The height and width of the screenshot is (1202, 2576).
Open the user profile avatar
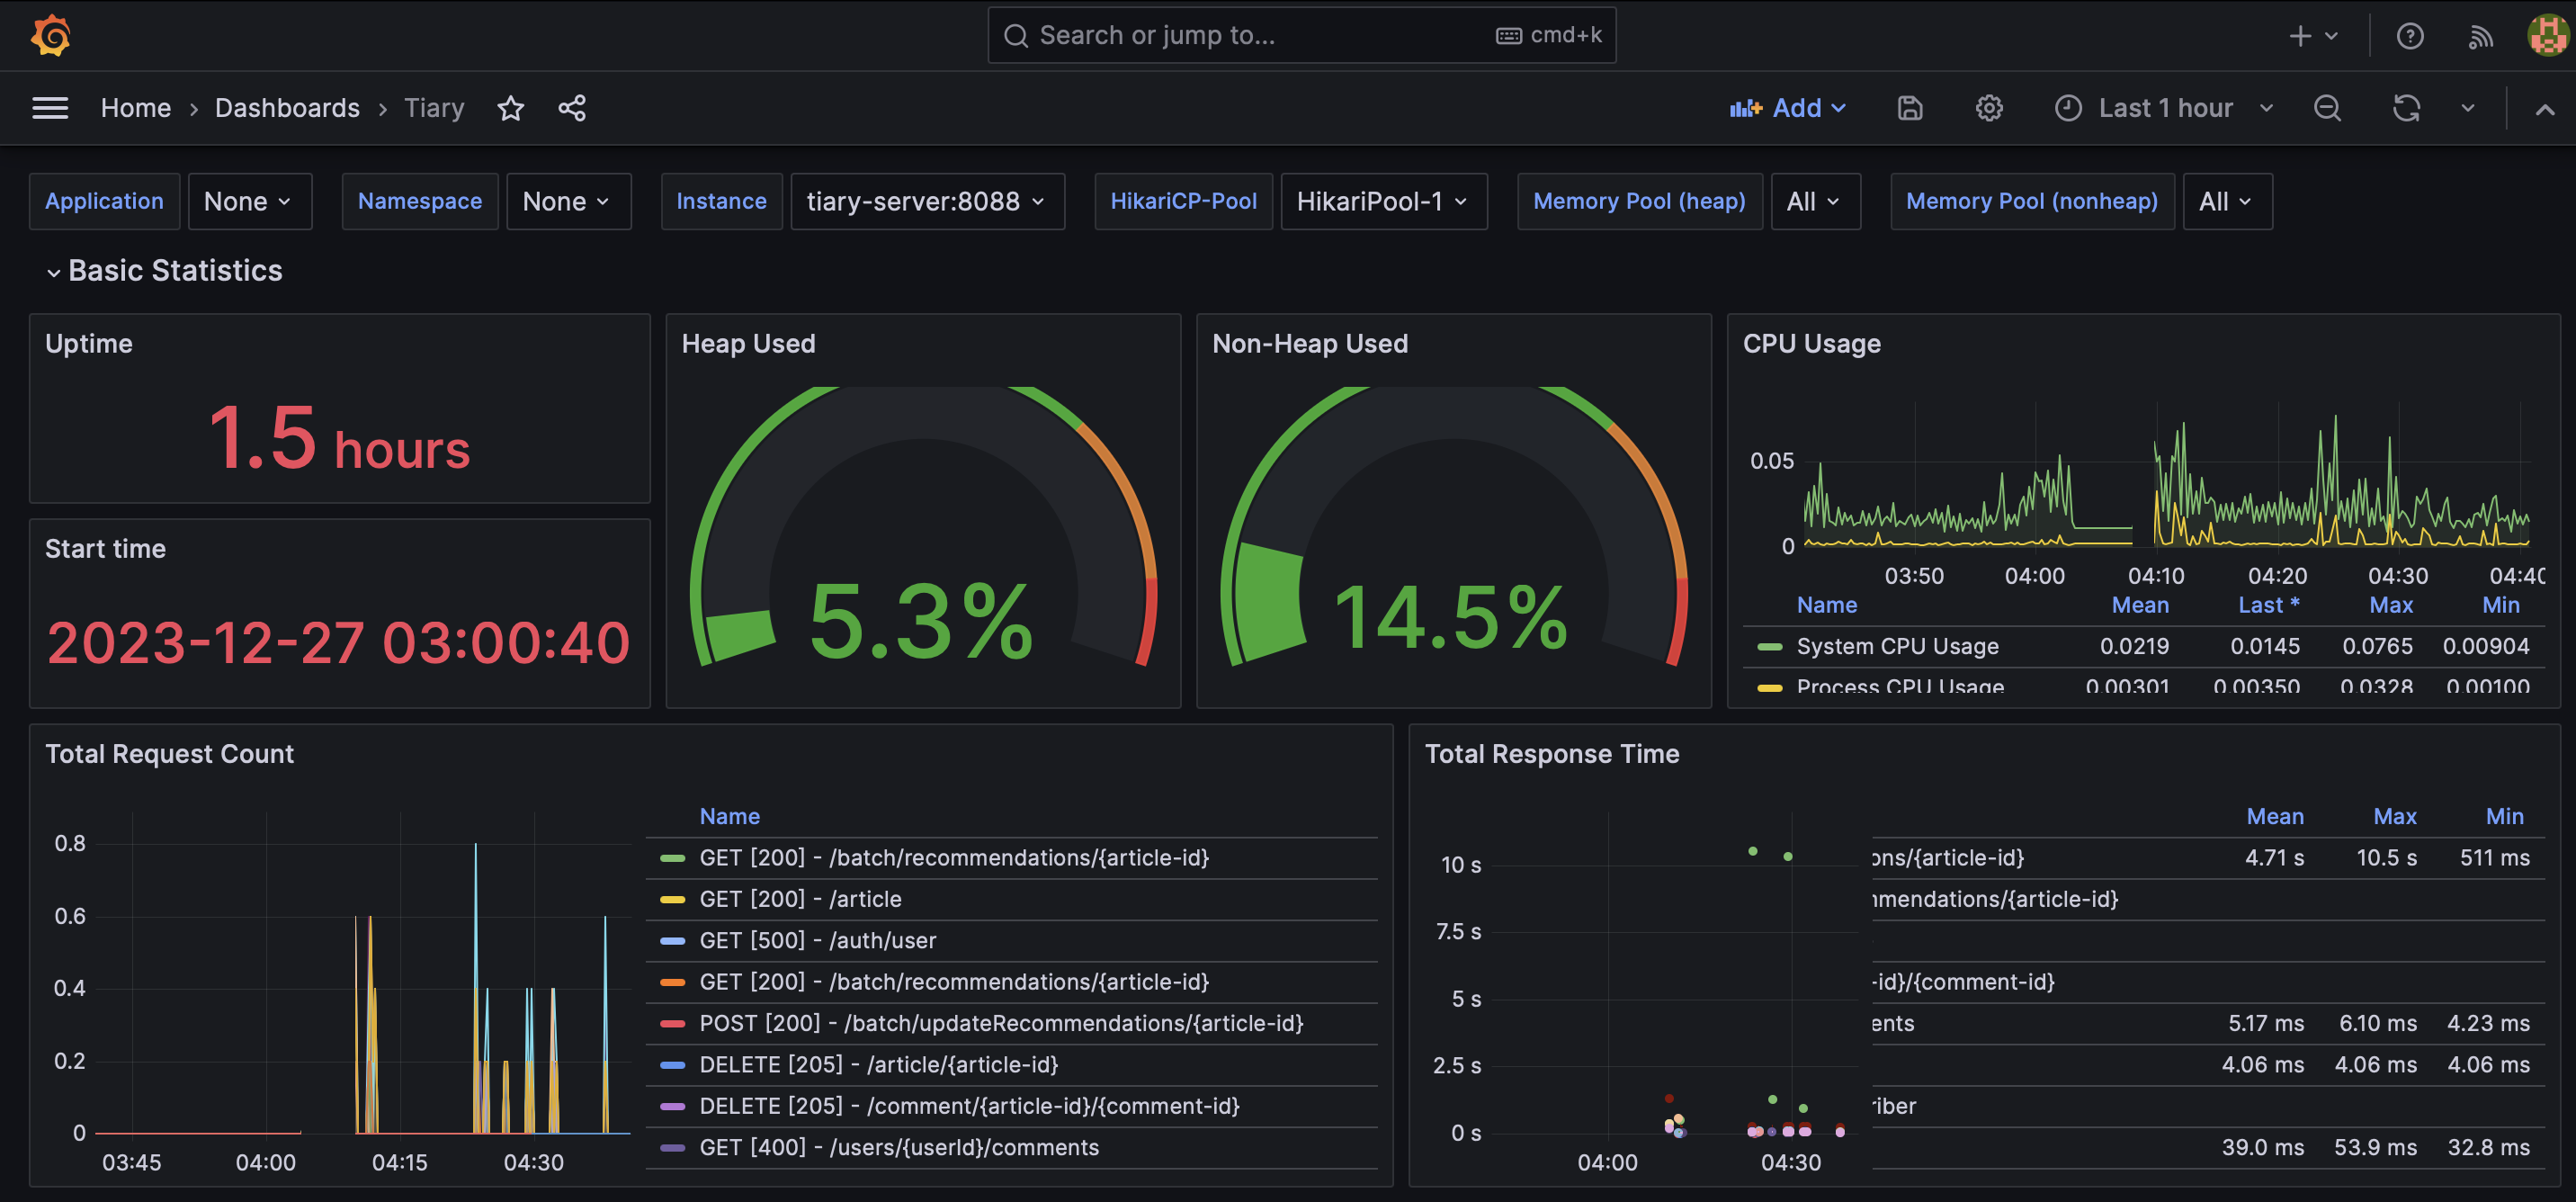click(2547, 36)
